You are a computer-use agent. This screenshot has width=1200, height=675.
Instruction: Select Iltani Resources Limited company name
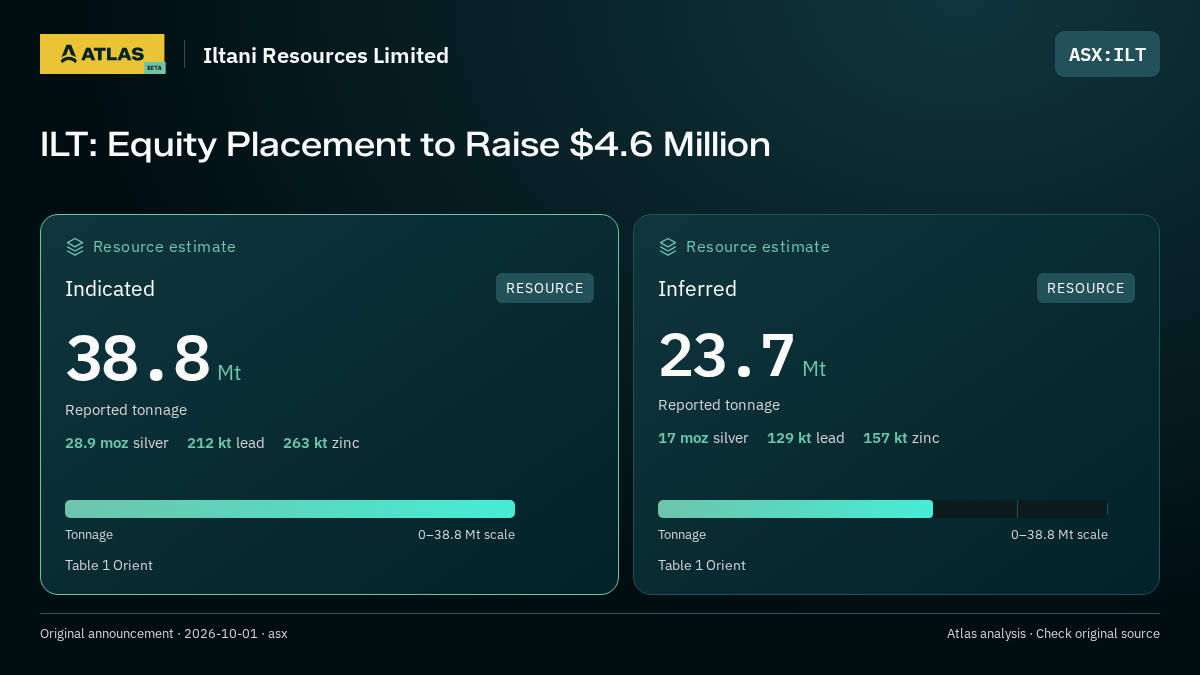click(x=326, y=56)
